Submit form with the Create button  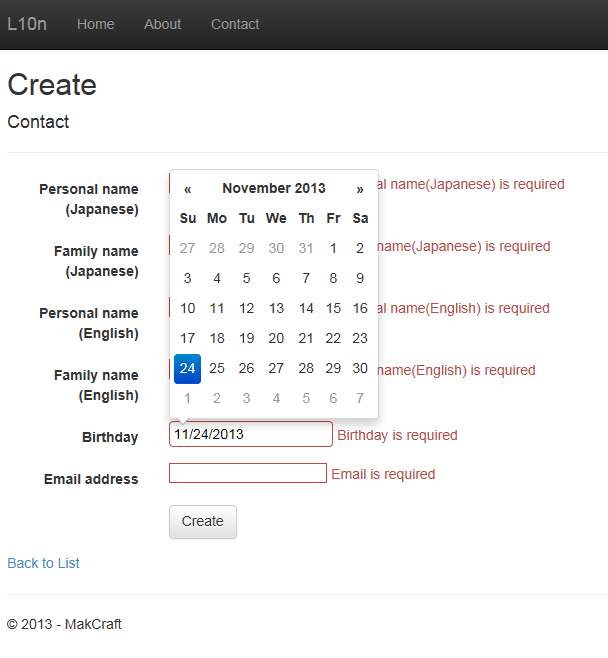coord(203,522)
